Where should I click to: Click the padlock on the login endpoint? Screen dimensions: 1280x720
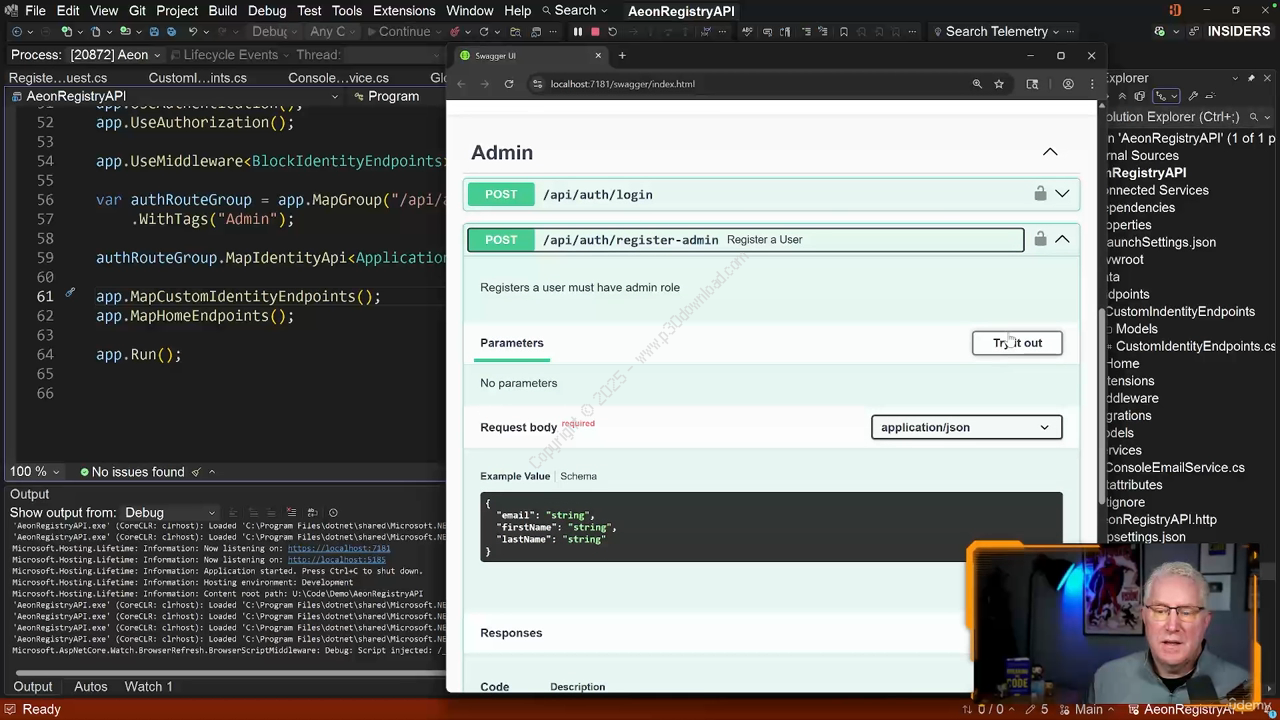click(x=1040, y=194)
